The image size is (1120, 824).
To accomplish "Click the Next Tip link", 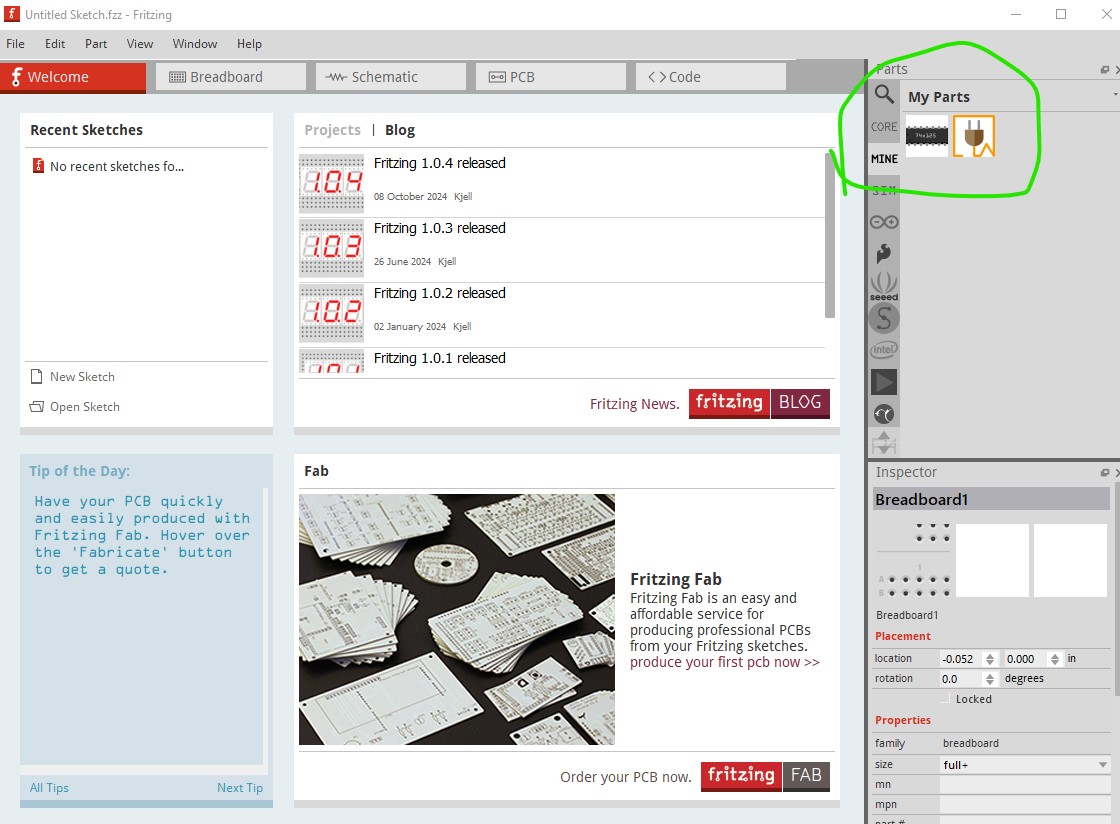I will [240, 788].
